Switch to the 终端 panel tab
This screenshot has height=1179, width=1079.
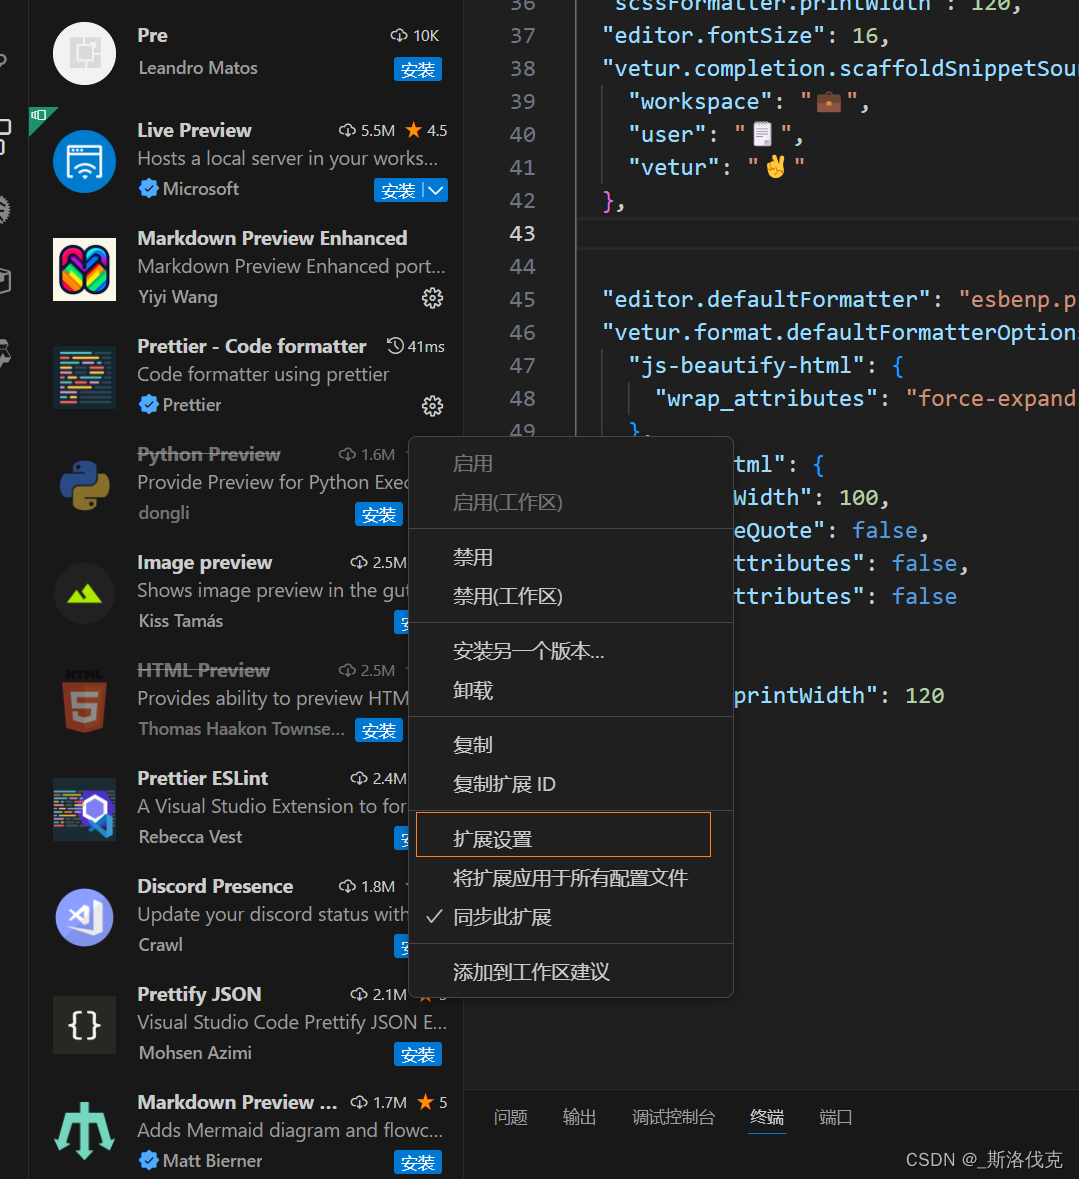click(x=766, y=1117)
